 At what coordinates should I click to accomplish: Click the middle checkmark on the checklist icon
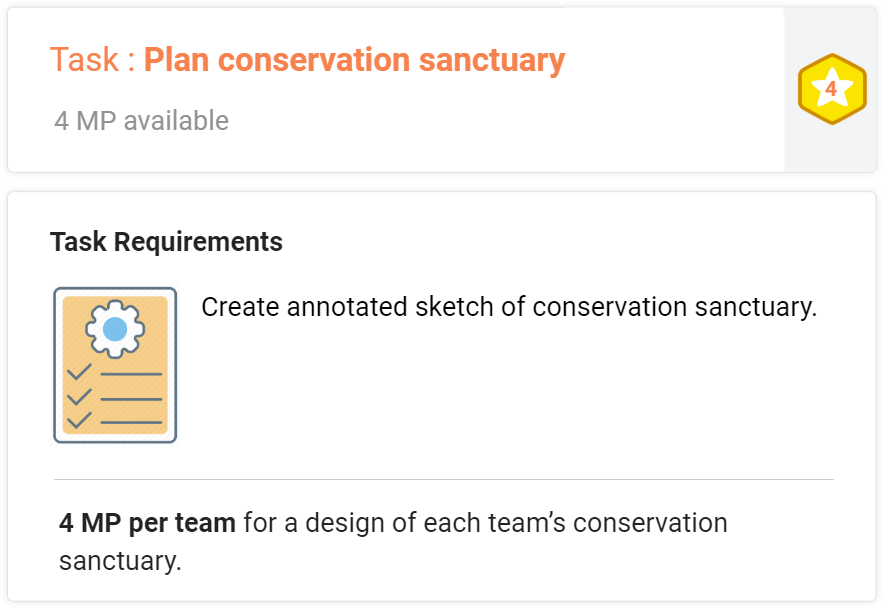pyautogui.click(x=79, y=397)
